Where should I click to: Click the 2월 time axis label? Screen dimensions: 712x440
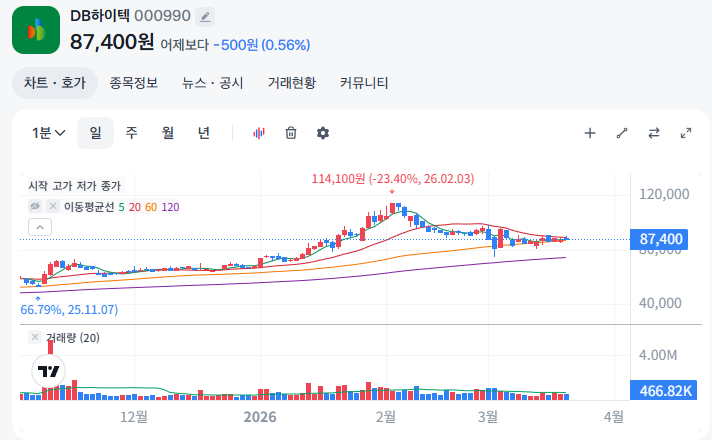click(x=386, y=417)
